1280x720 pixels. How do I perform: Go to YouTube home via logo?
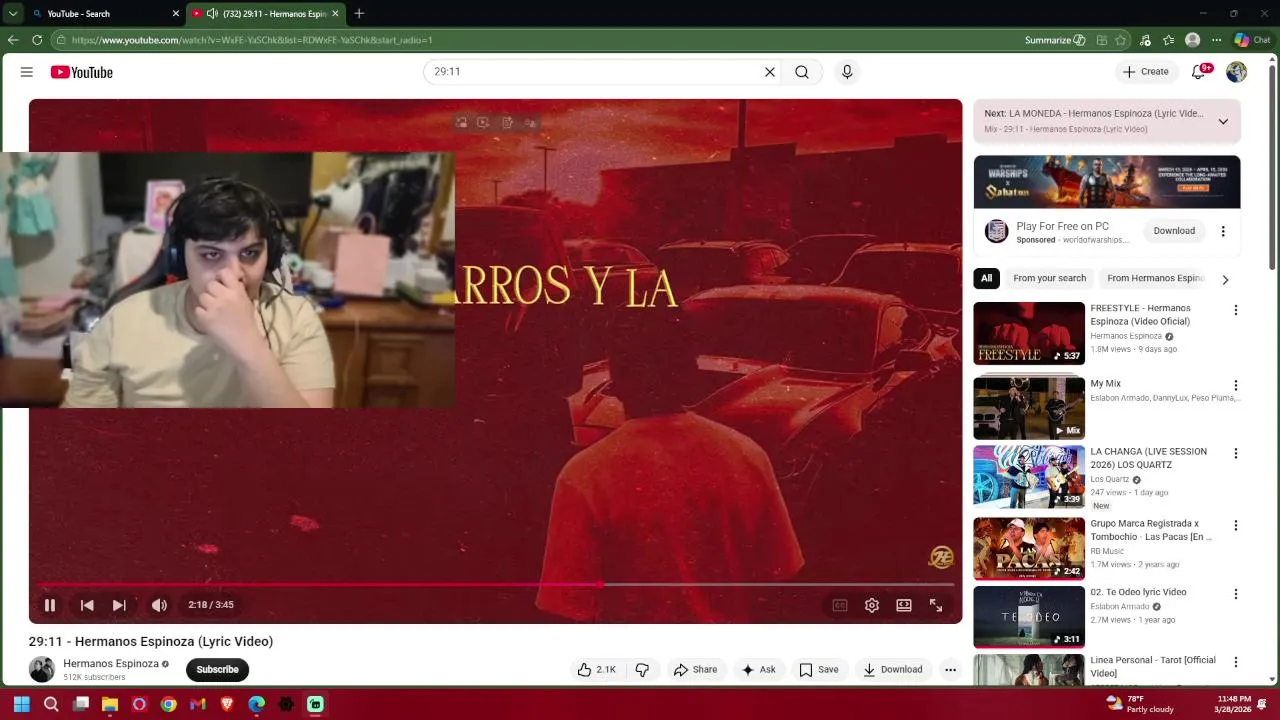(82, 72)
